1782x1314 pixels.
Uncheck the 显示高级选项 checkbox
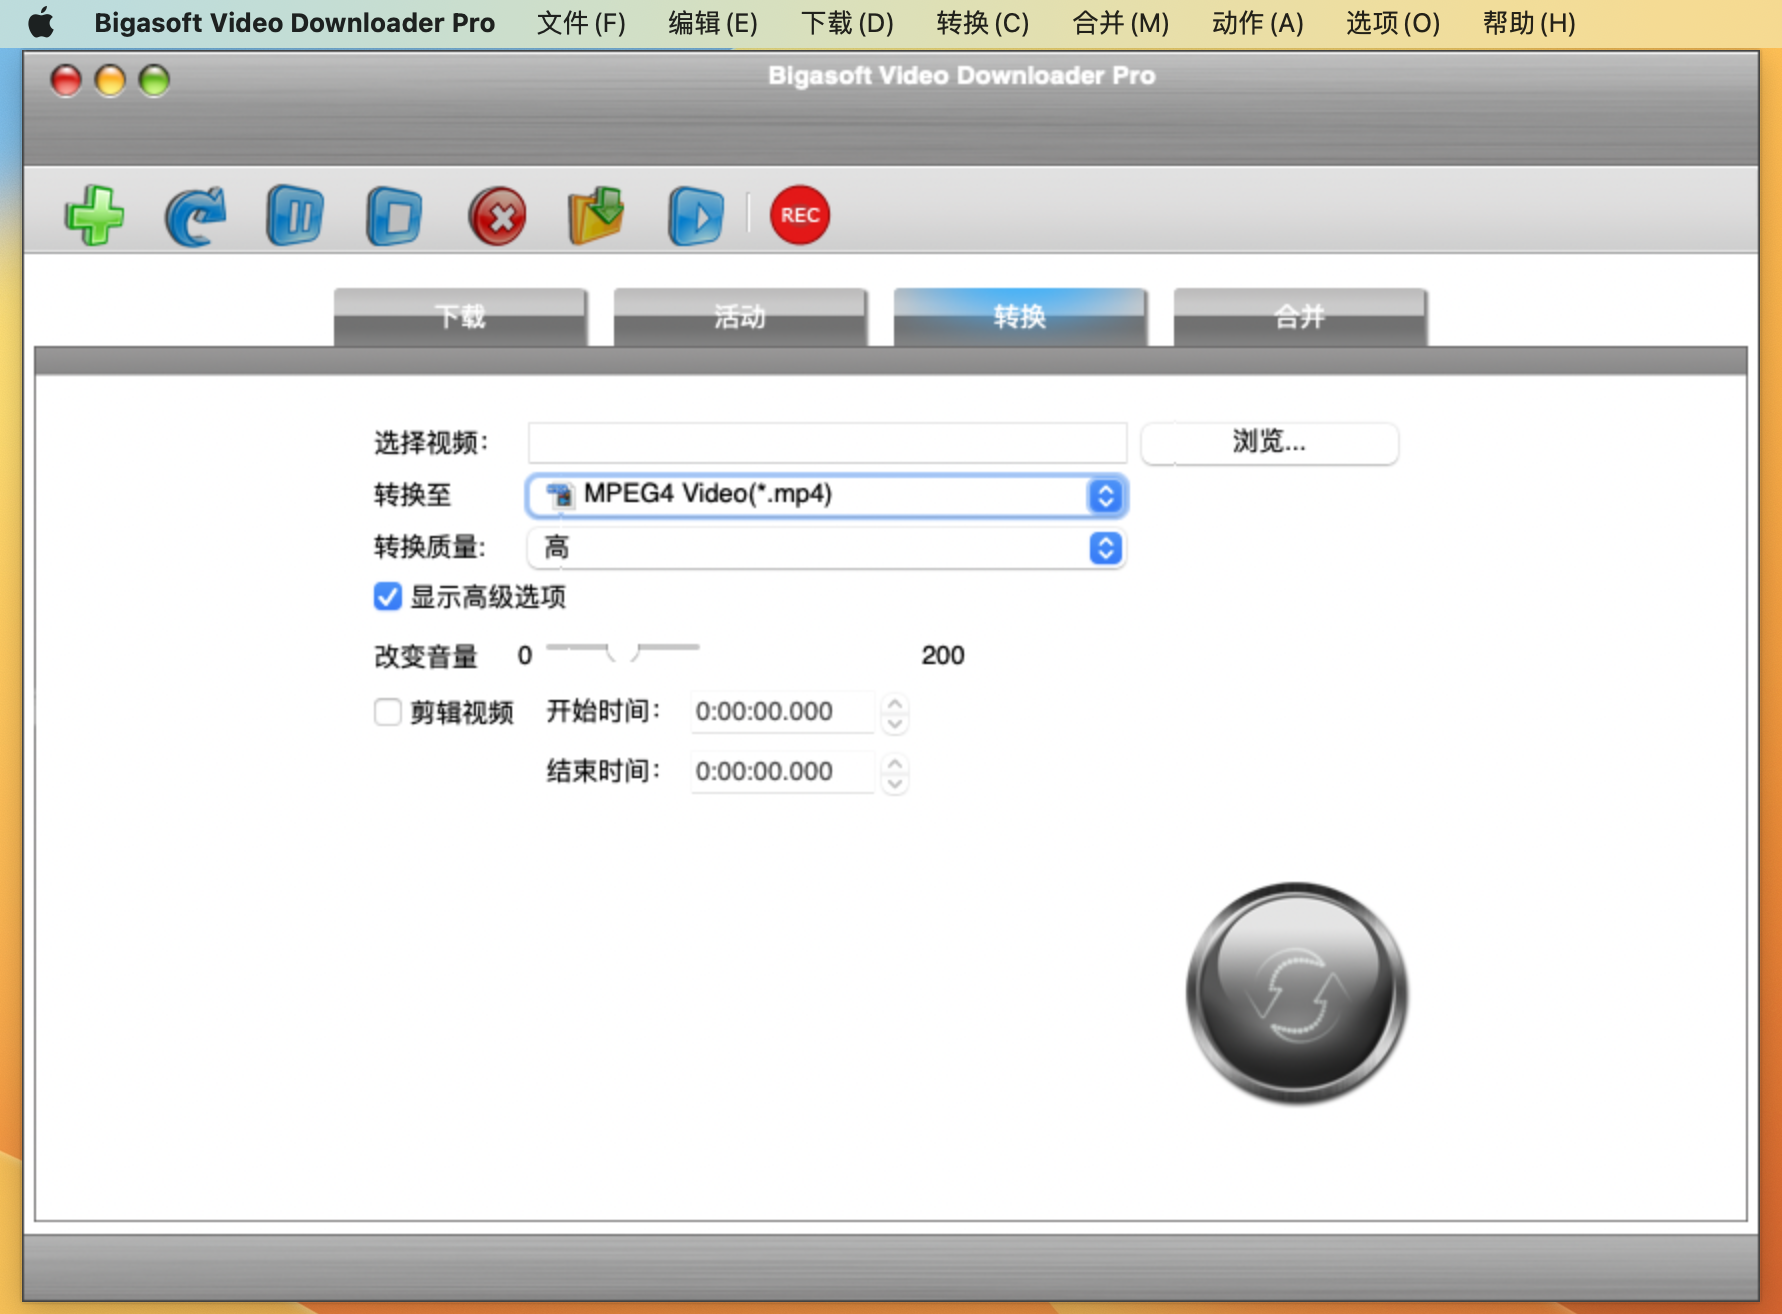388,597
